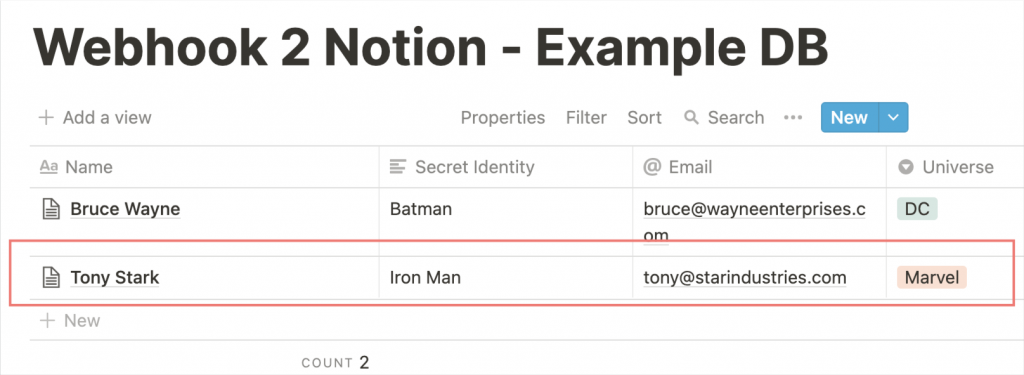Click the plus icon in the bottom New row
This screenshot has height=375, width=1024.
46,321
